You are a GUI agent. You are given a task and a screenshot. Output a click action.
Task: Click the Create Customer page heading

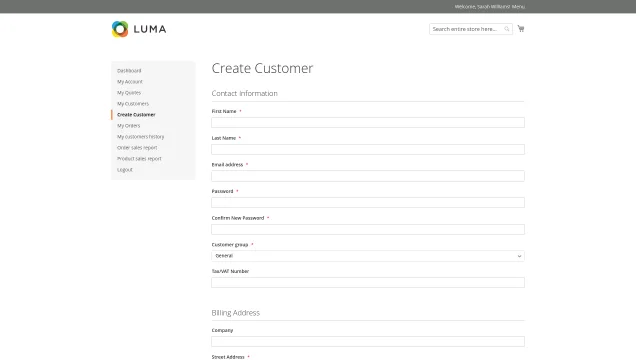262,68
